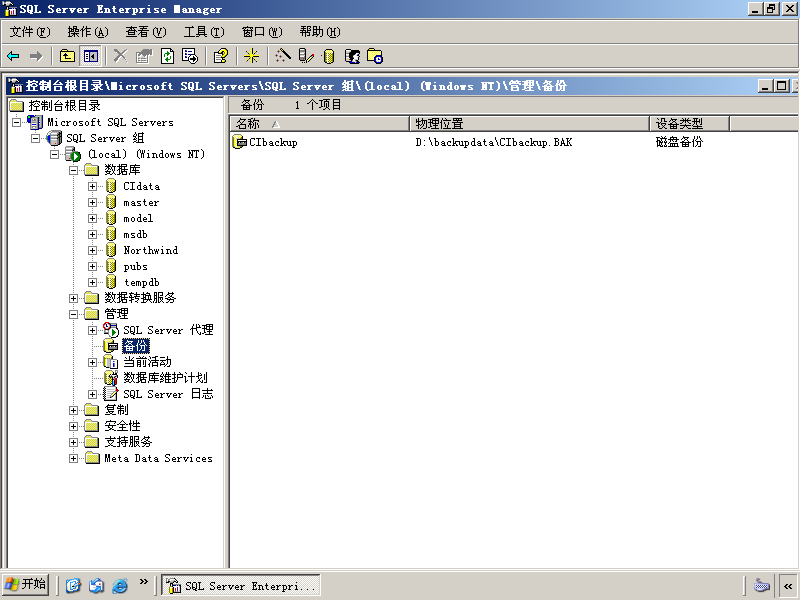Click the Properties toolbar icon
Screen dimensions: 800x600
pyautogui.click(x=144, y=56)
